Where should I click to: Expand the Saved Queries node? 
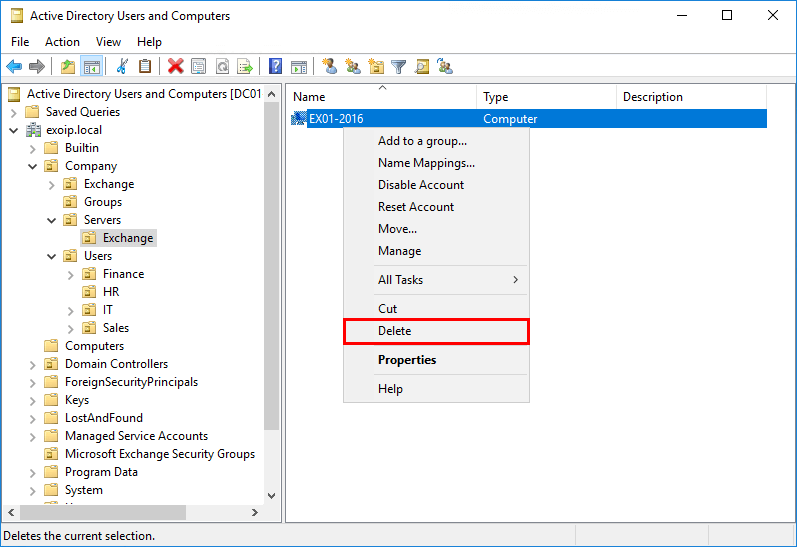pyautogui.click(x=14, y=112)
